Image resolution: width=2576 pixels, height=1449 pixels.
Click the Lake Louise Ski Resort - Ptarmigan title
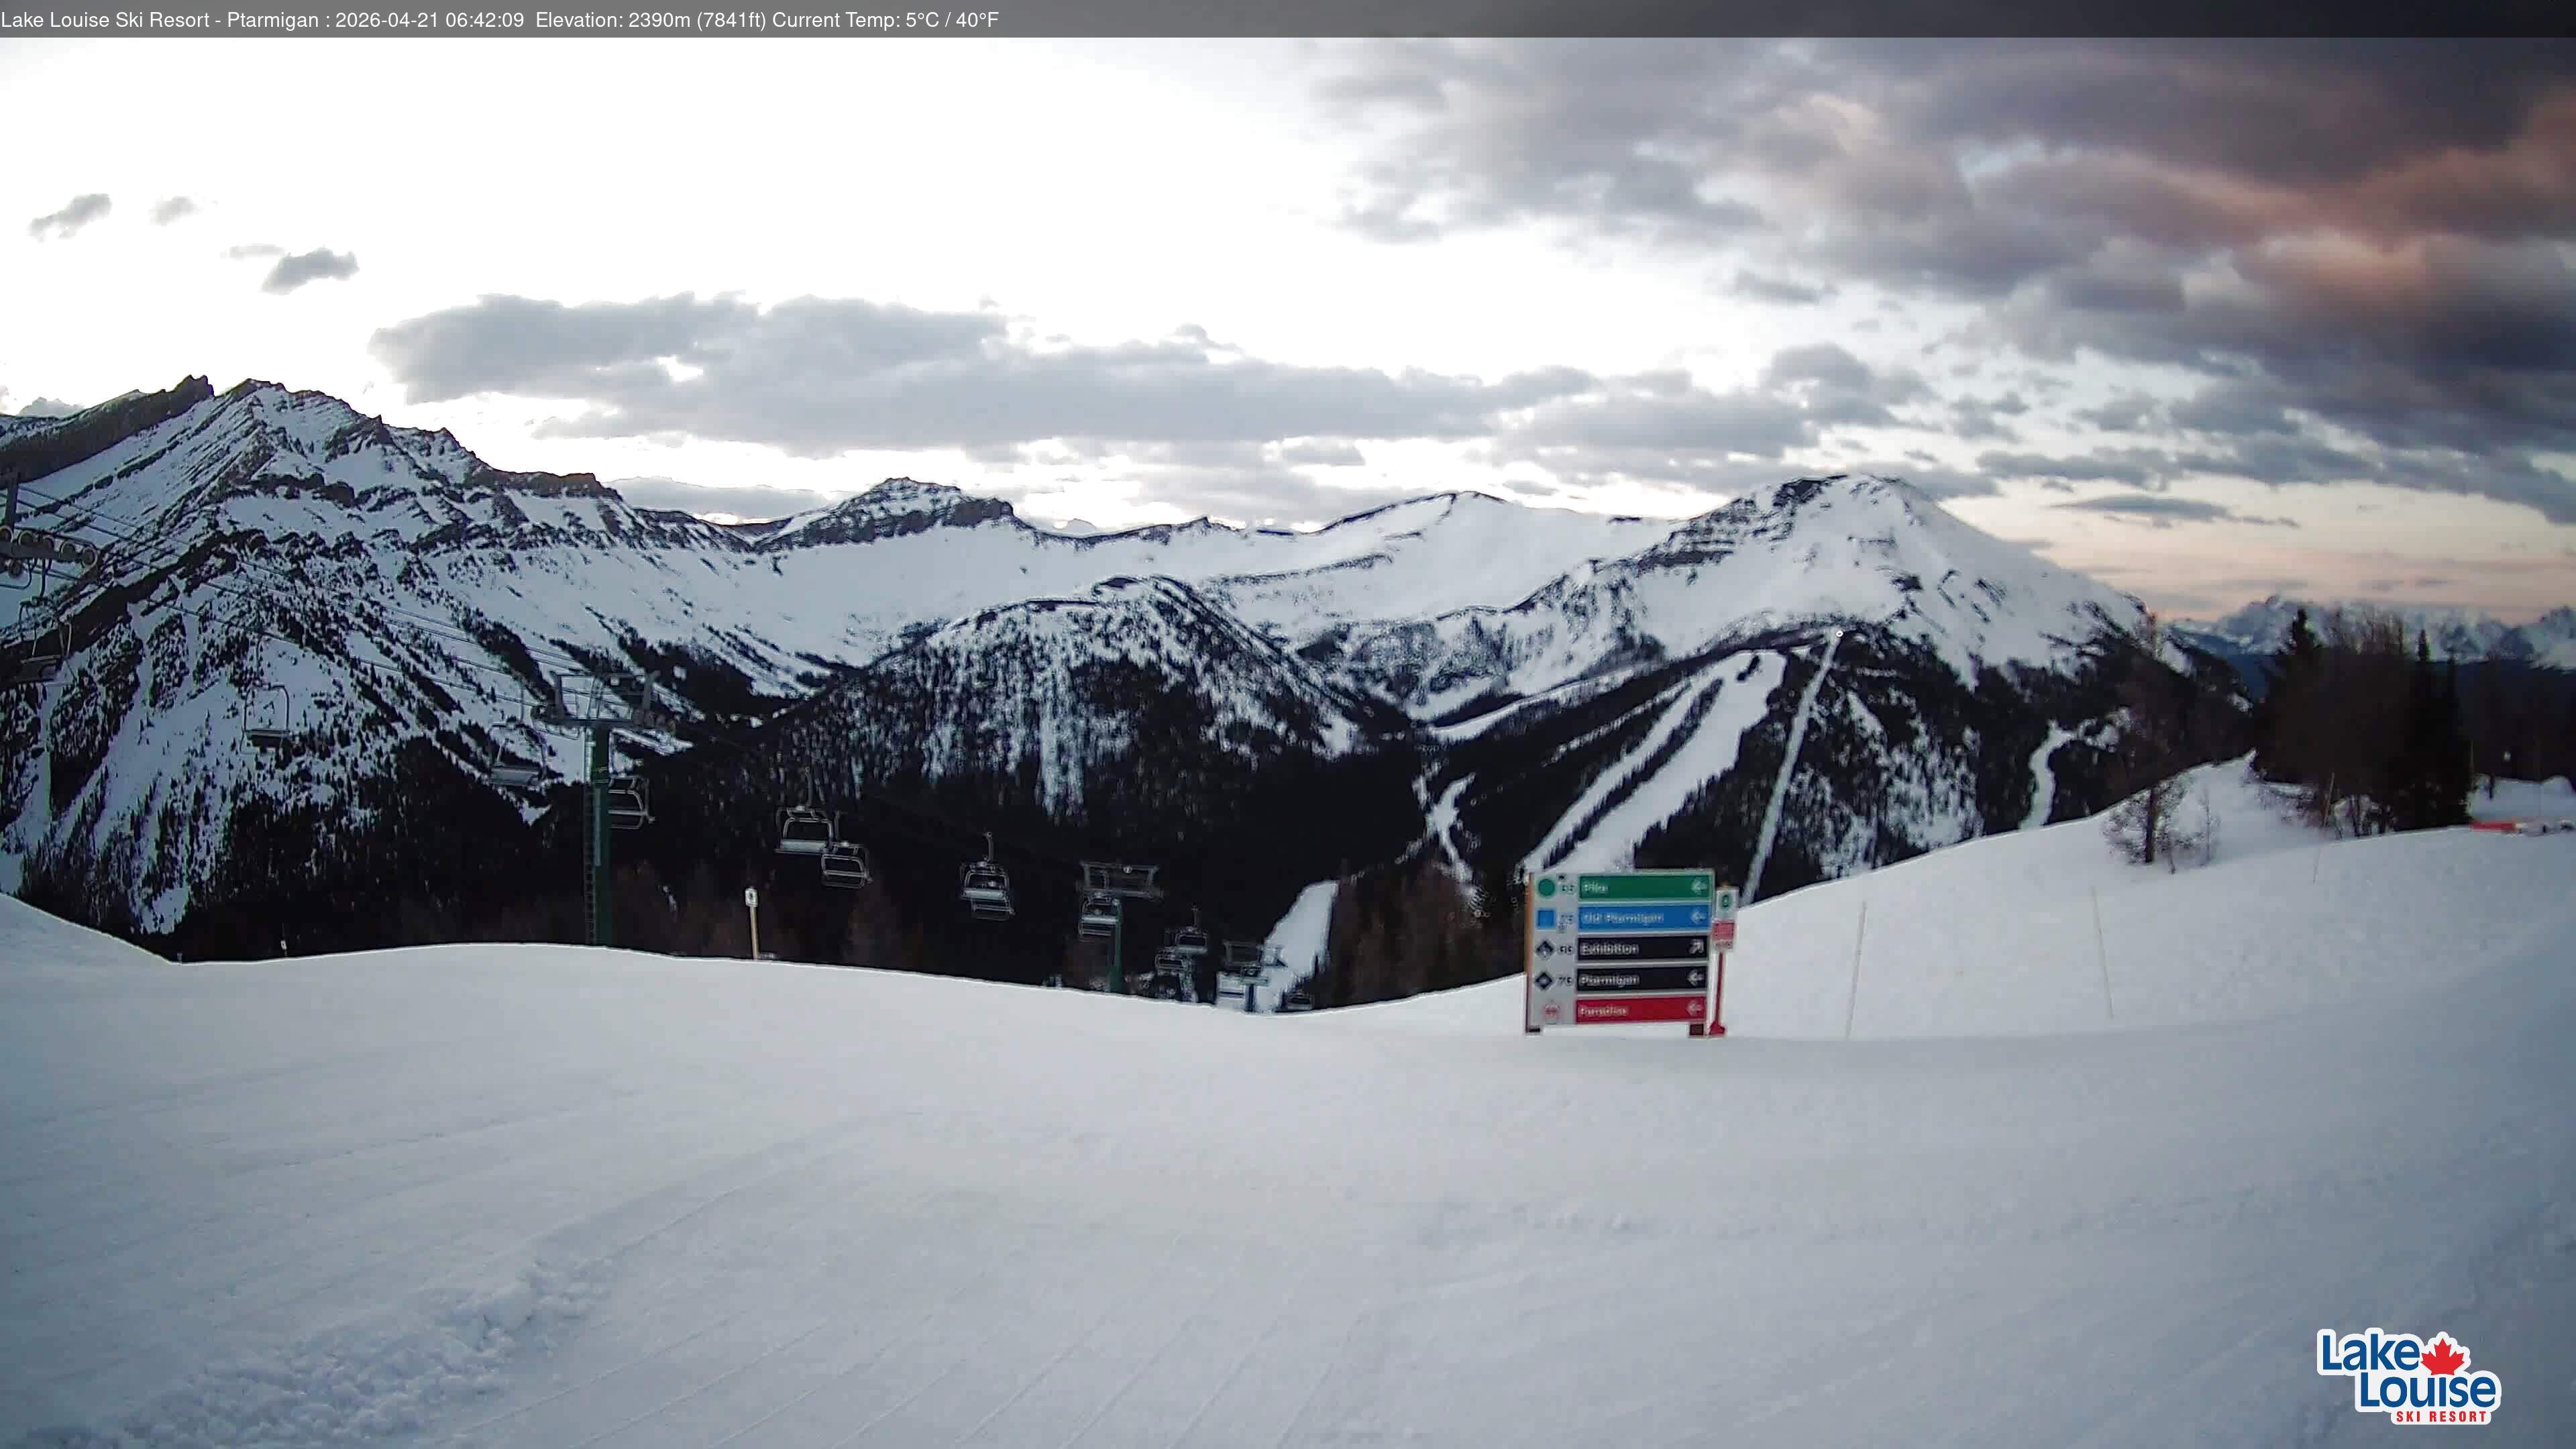point(159,20)
